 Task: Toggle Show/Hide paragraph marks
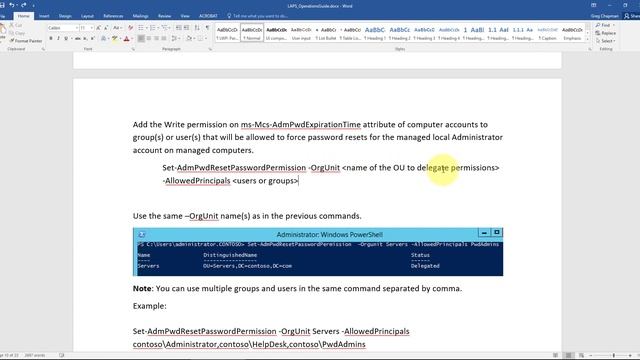(x=207, y=28)
